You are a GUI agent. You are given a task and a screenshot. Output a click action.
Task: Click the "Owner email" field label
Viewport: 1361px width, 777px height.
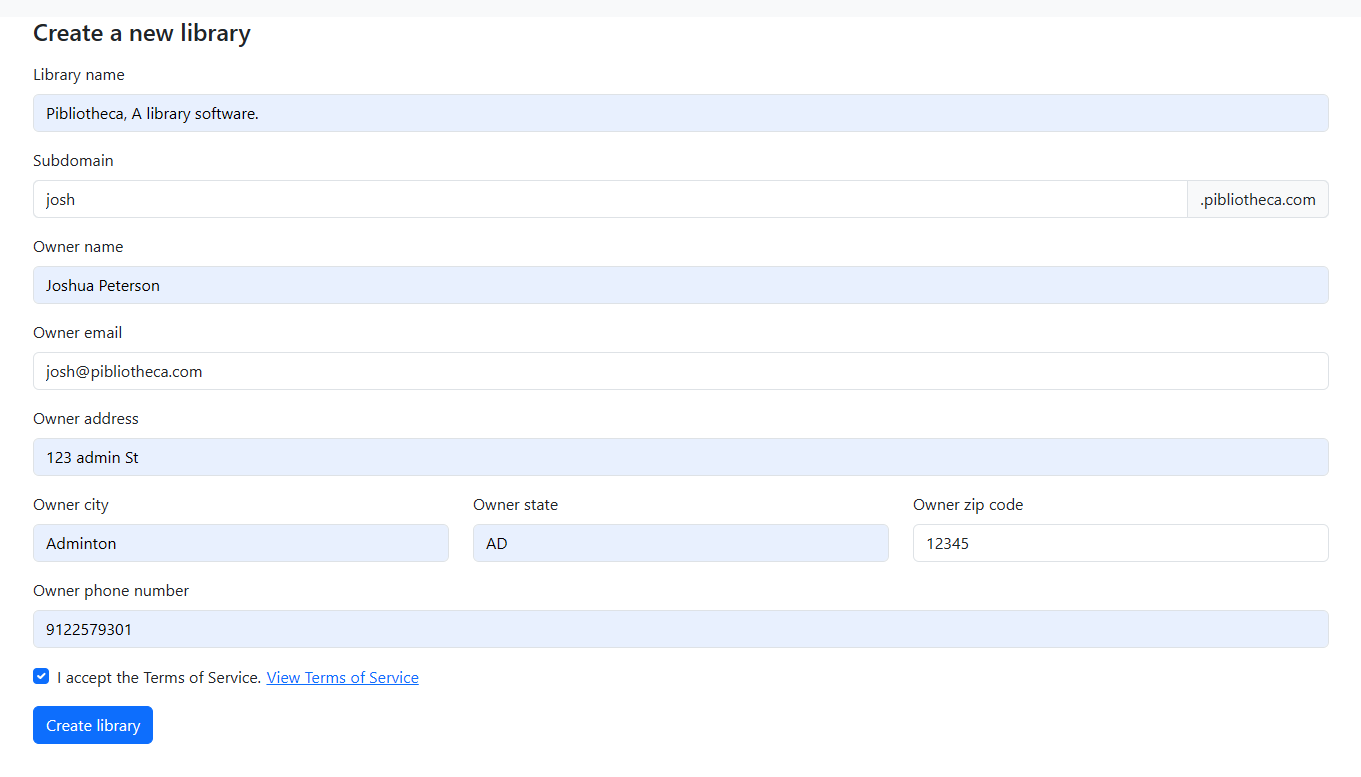[x=77, y=332]
